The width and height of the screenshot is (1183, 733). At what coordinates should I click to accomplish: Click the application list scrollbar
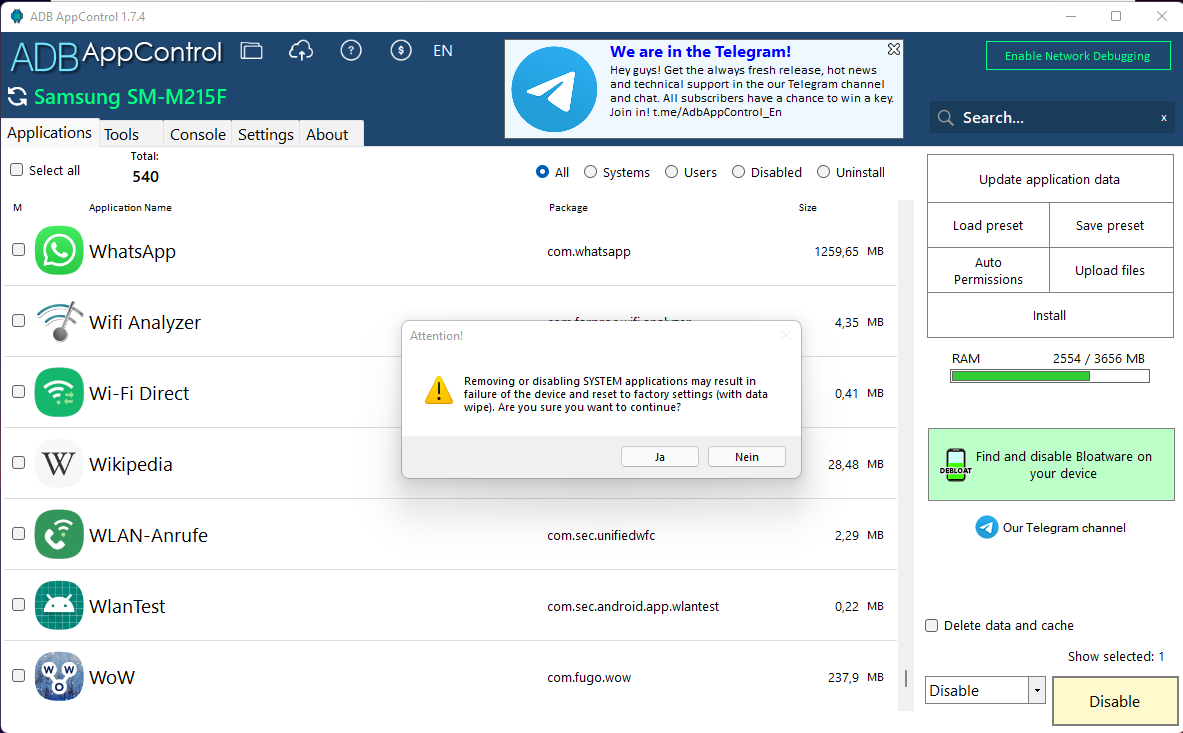tap(905, 455)
